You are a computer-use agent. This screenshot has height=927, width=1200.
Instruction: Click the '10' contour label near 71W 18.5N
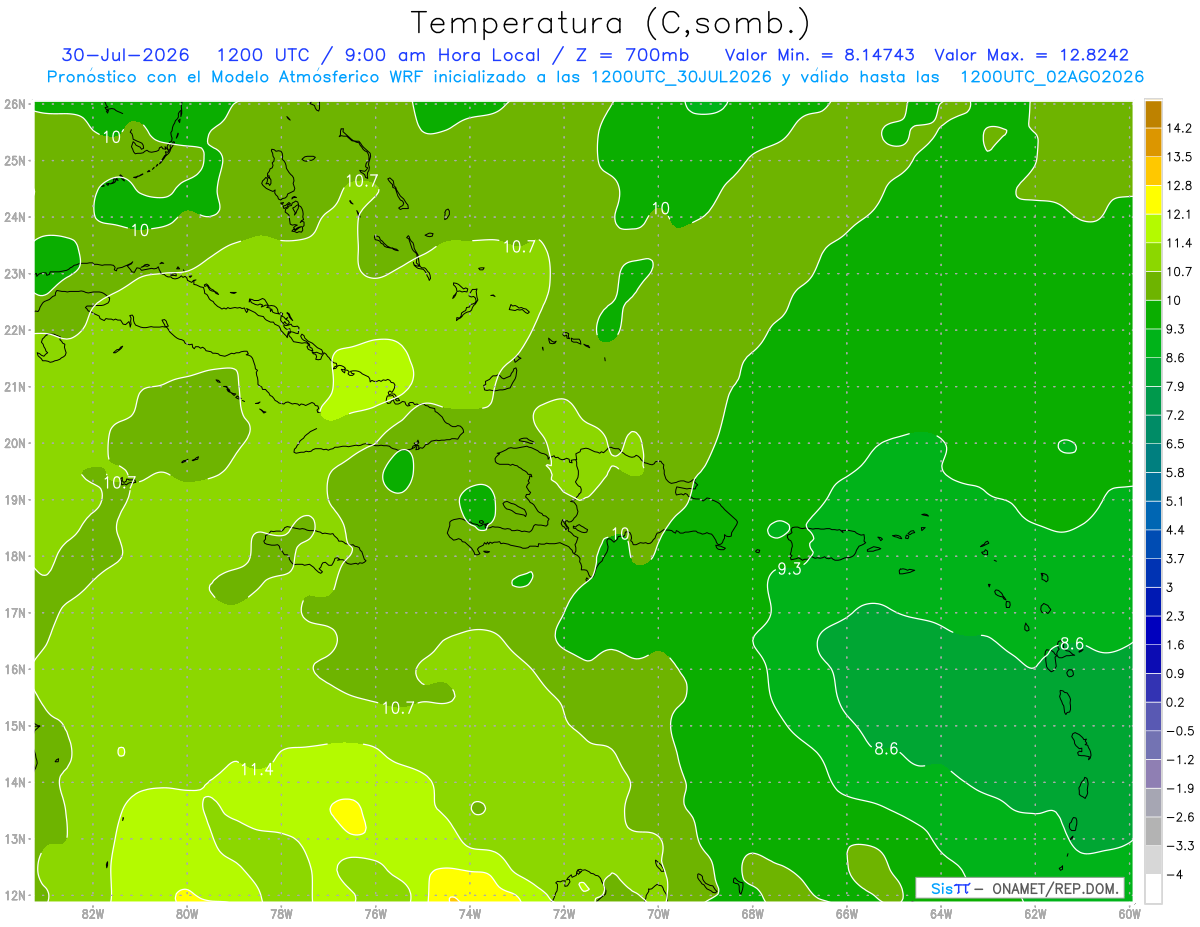click(x=620, y=533)
